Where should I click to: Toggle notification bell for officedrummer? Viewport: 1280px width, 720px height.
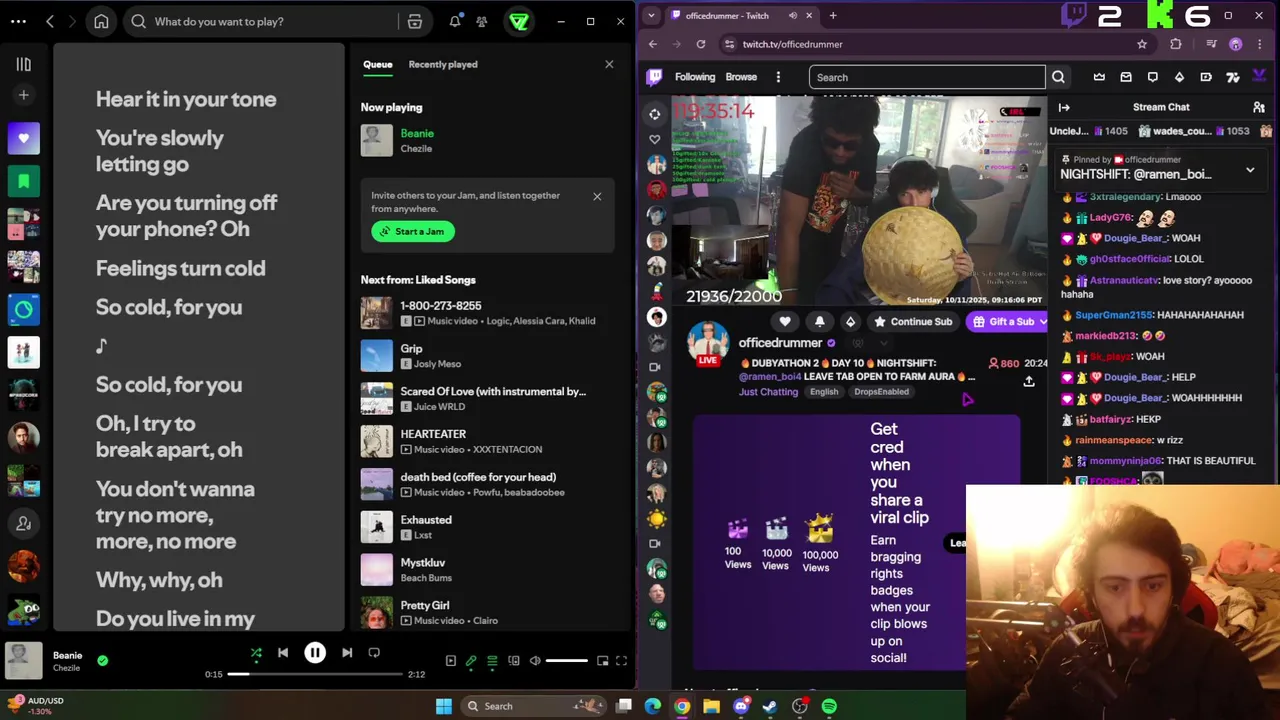(819, 322)
